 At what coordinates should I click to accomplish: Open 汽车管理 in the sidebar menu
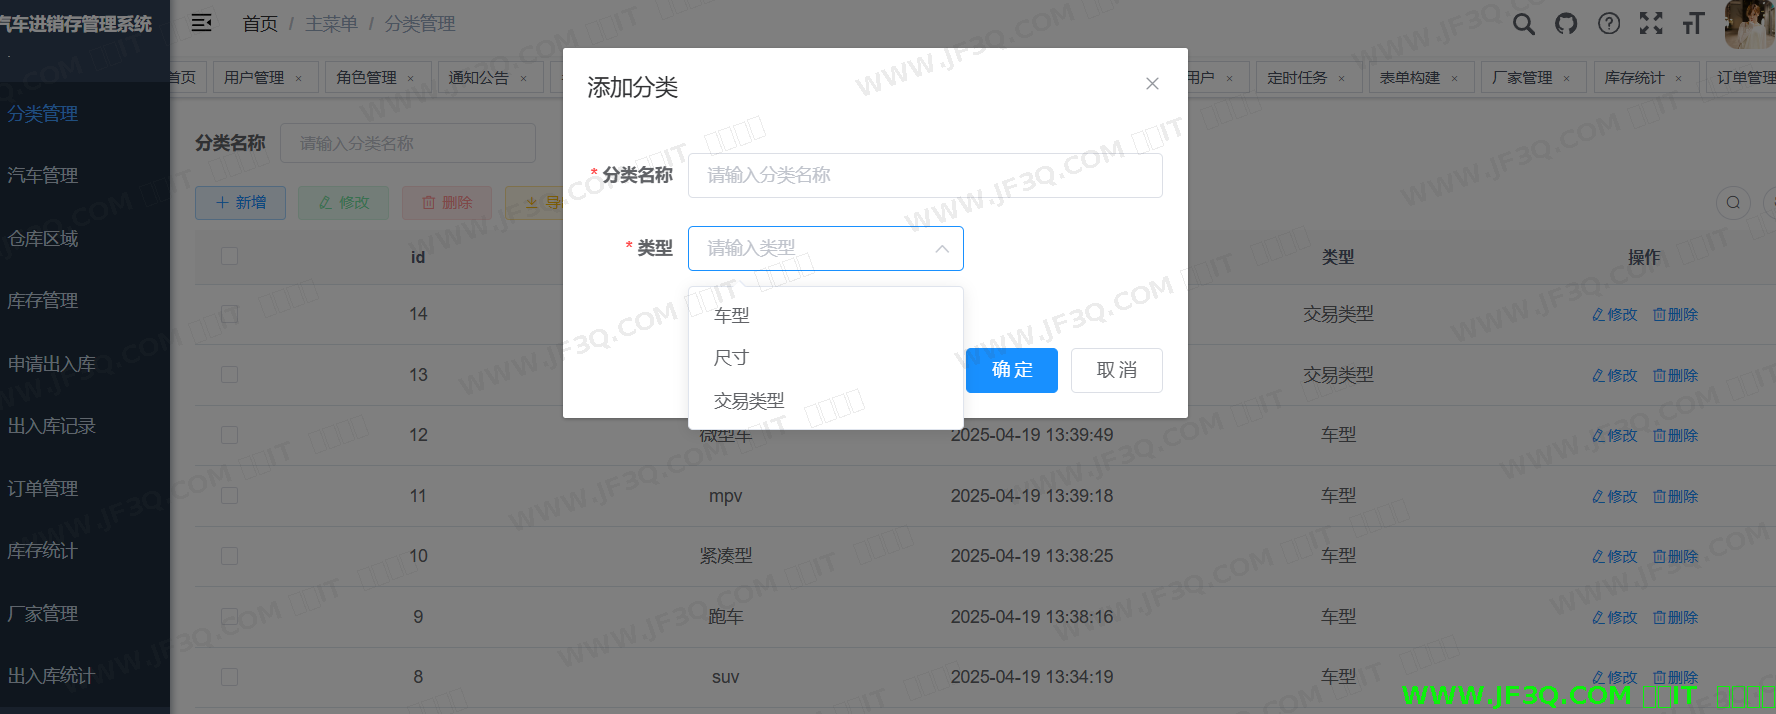point(43,176)
